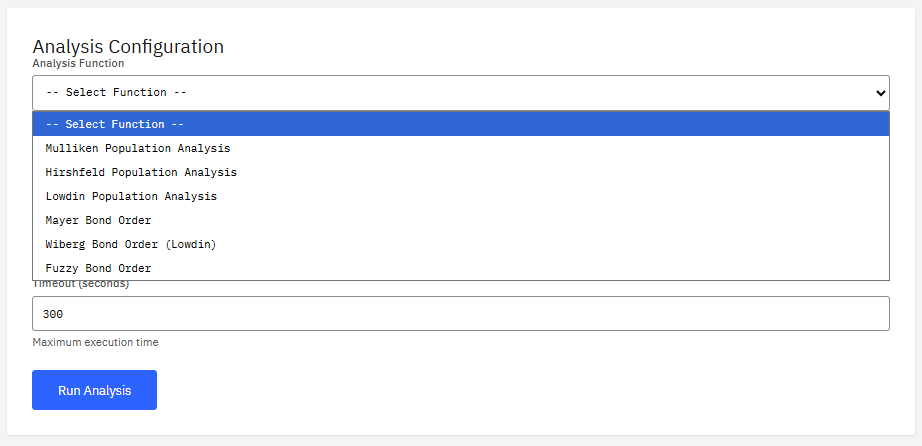922x446 pixels.
Task: Click the dropdown chevron arrow
Action: (880, 92)
